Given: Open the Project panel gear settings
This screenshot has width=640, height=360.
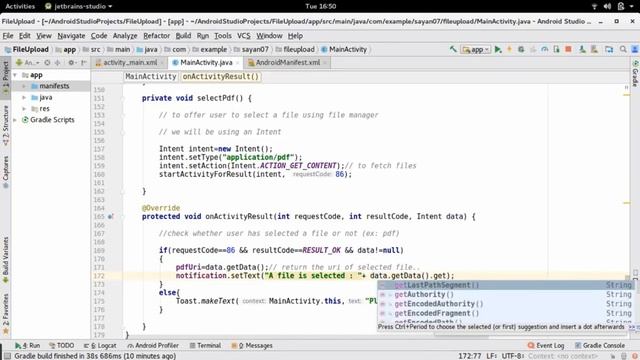Looking at the screenshot, I should tap(72, 62).
